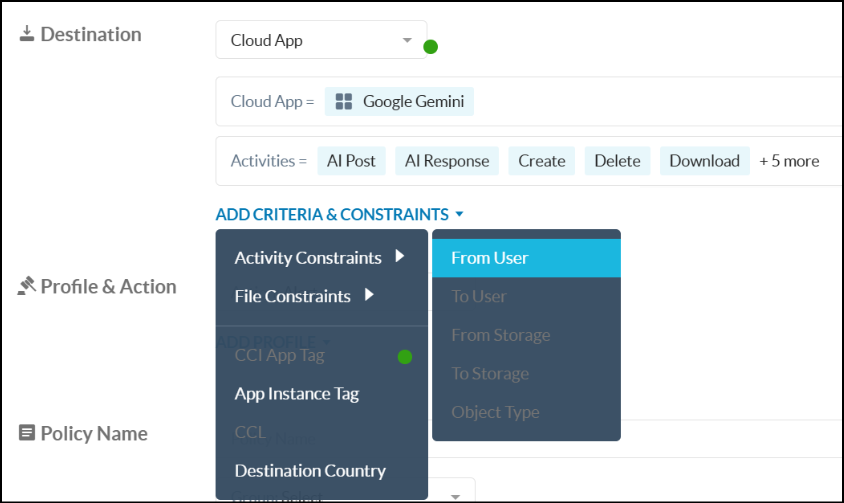
Task: Click the Profile & Action section heading
Action: click(x=109, y=287)
